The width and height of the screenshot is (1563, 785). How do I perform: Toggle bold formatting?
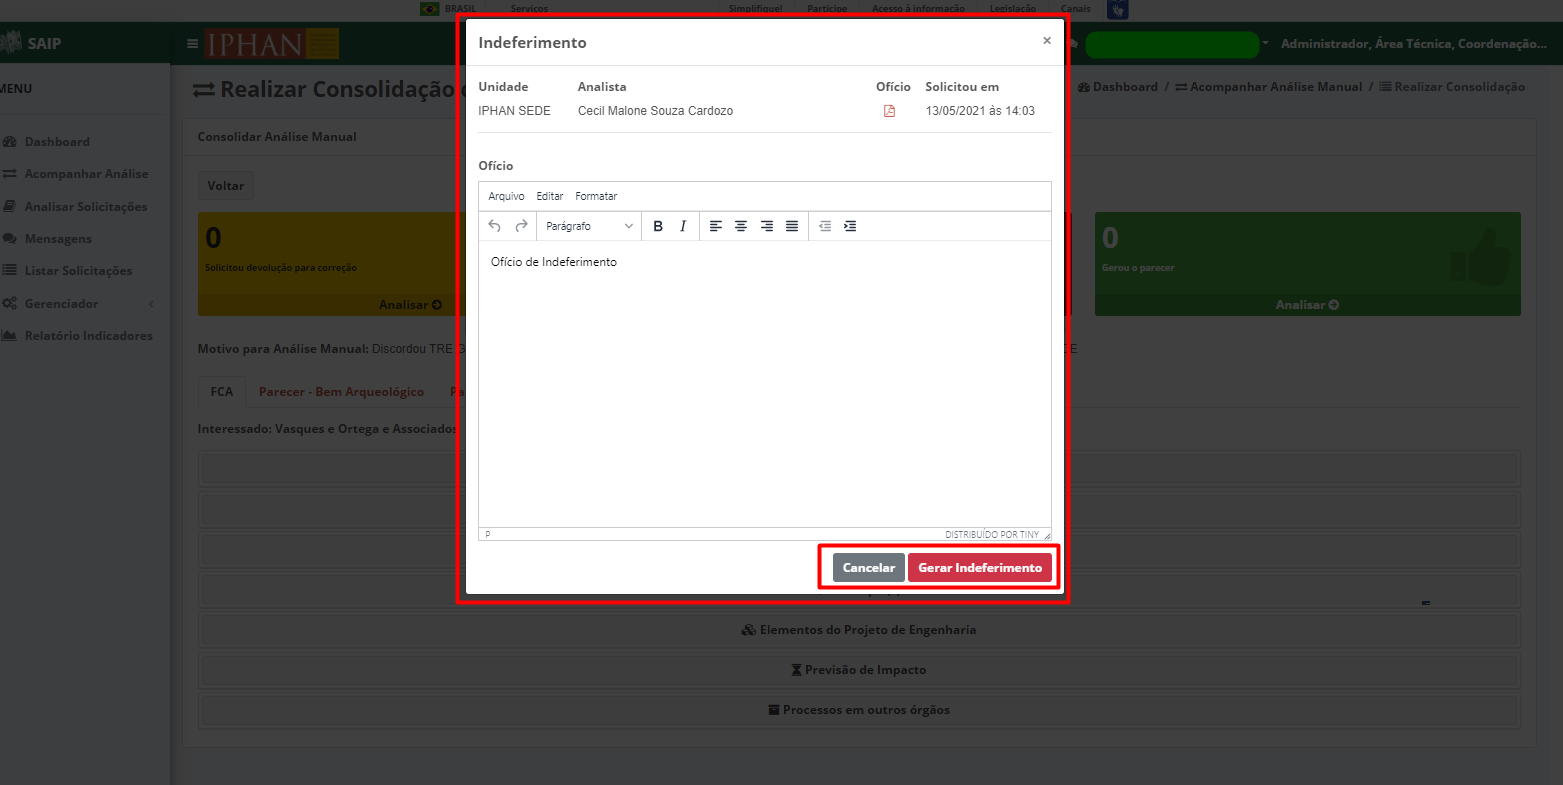click(658, 226)
